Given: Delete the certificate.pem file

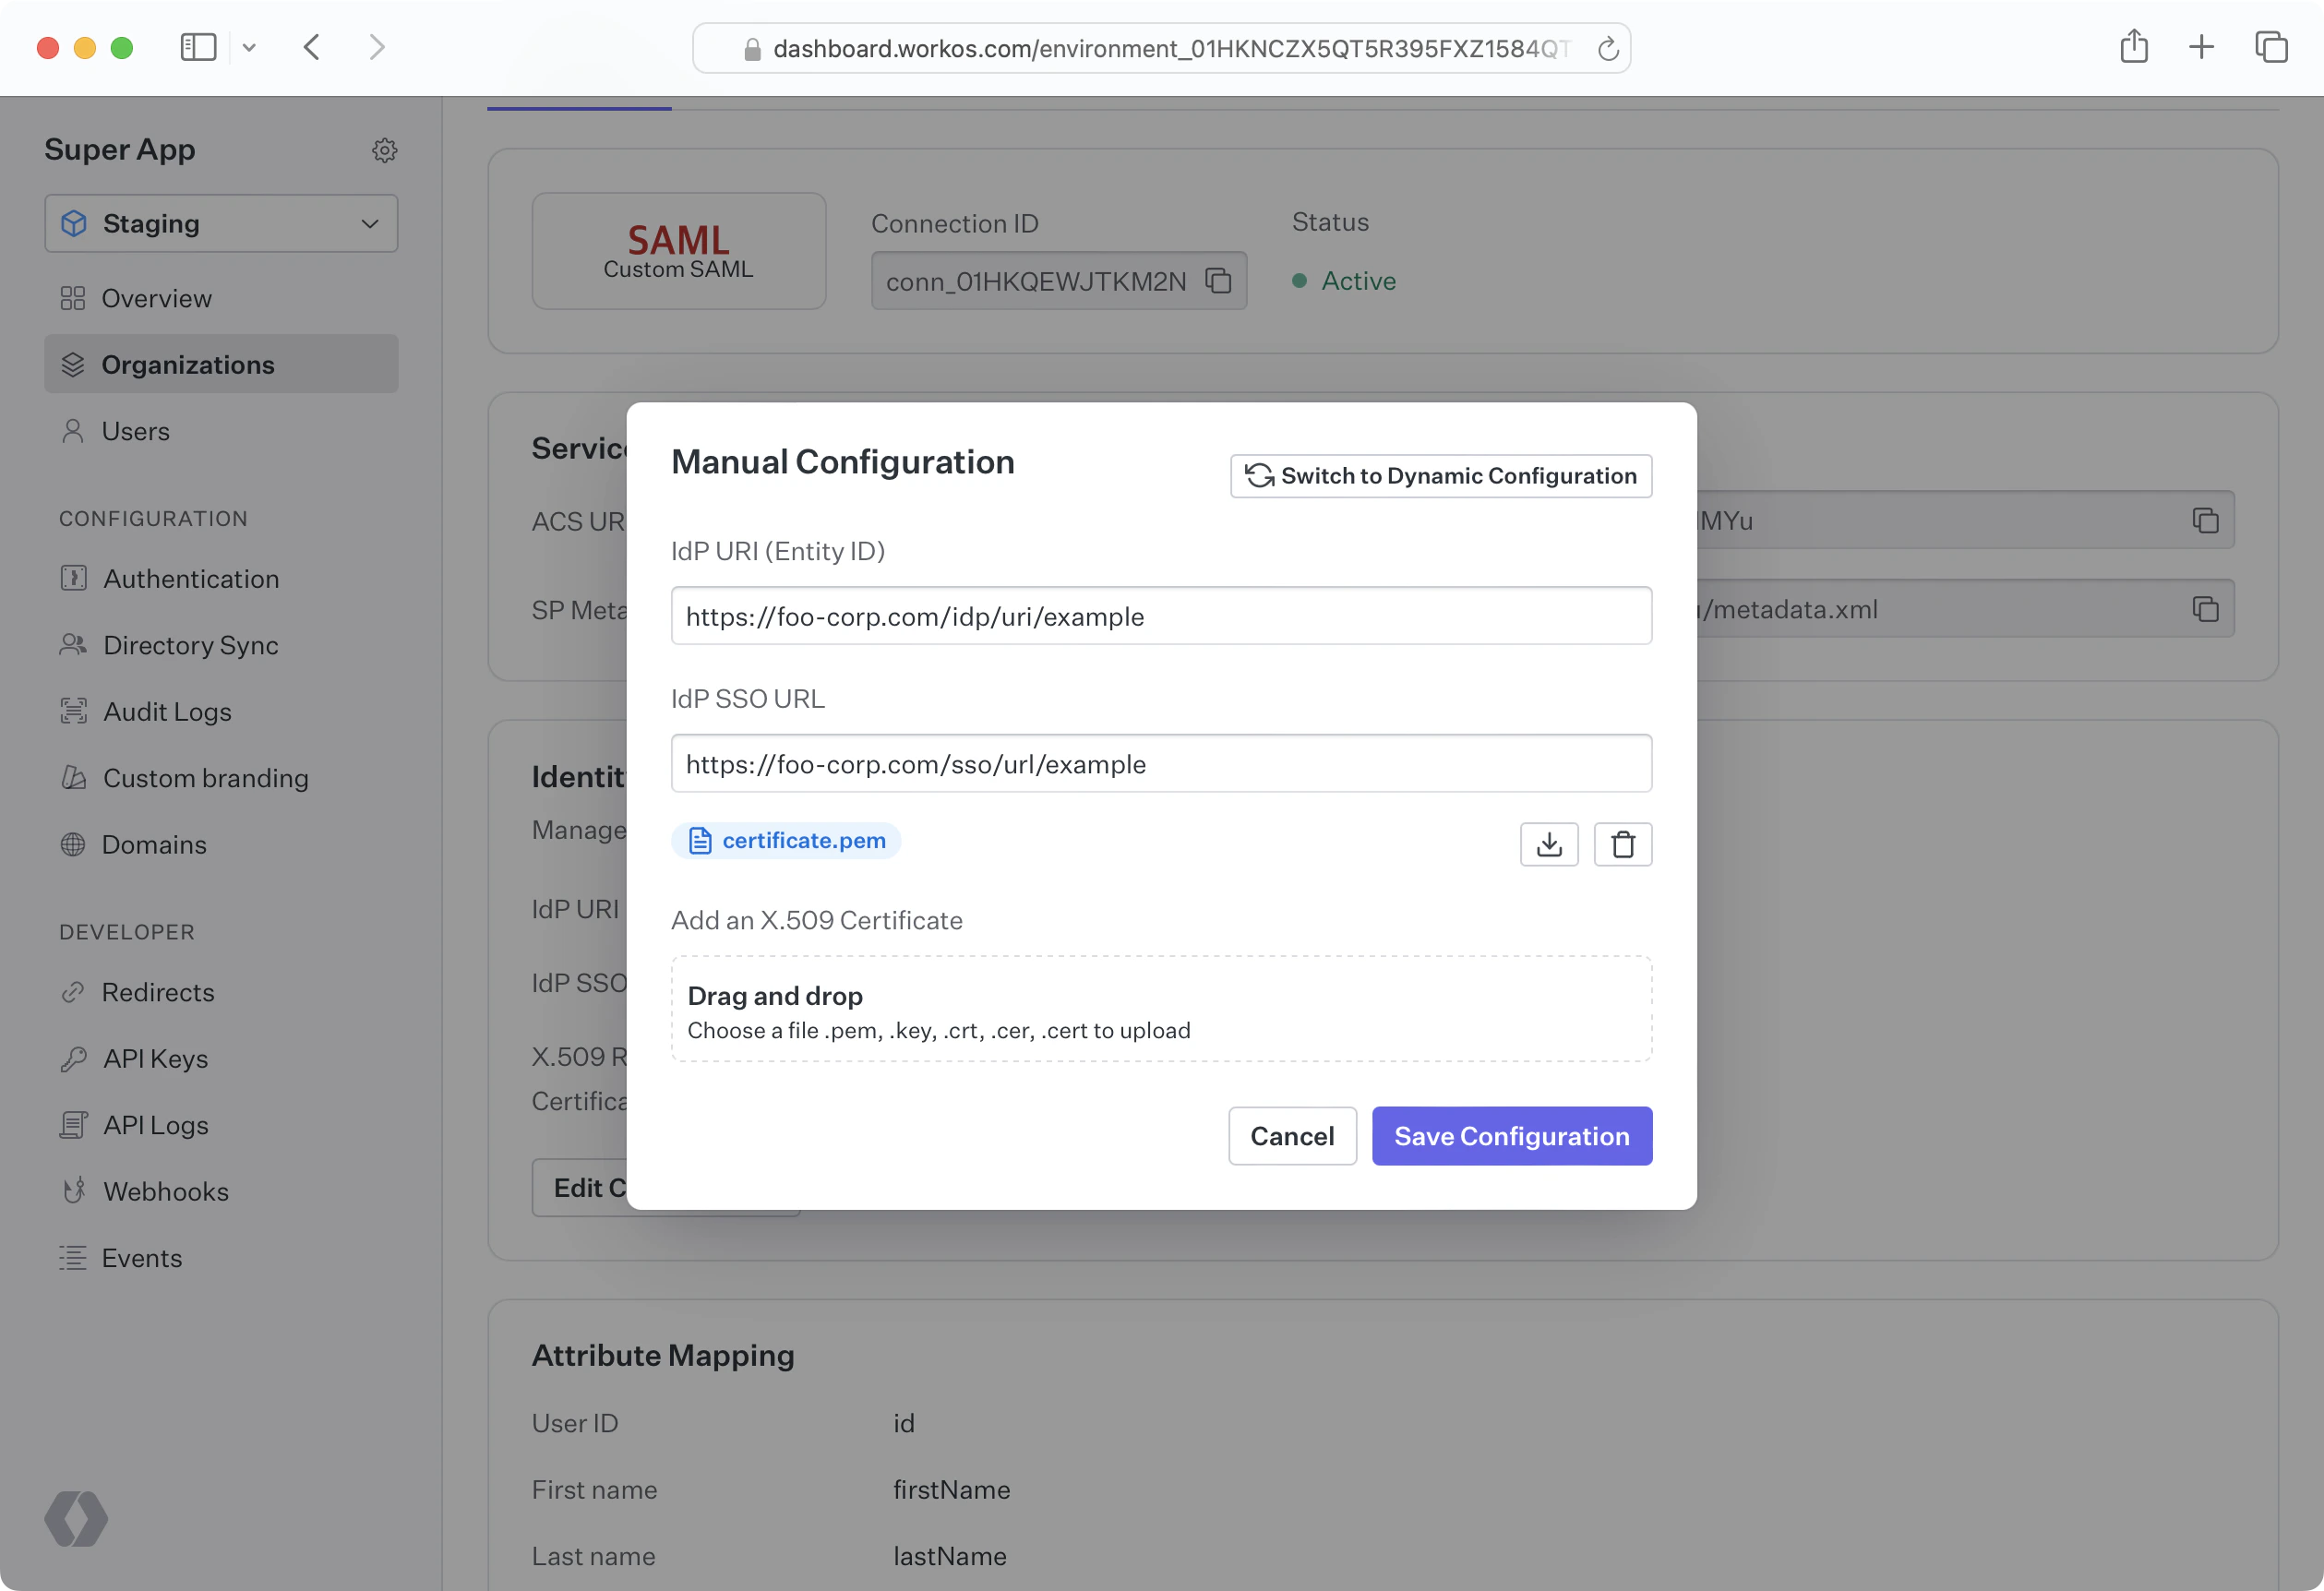Looking at the screenshot, I should click(x=1623, y=844).
